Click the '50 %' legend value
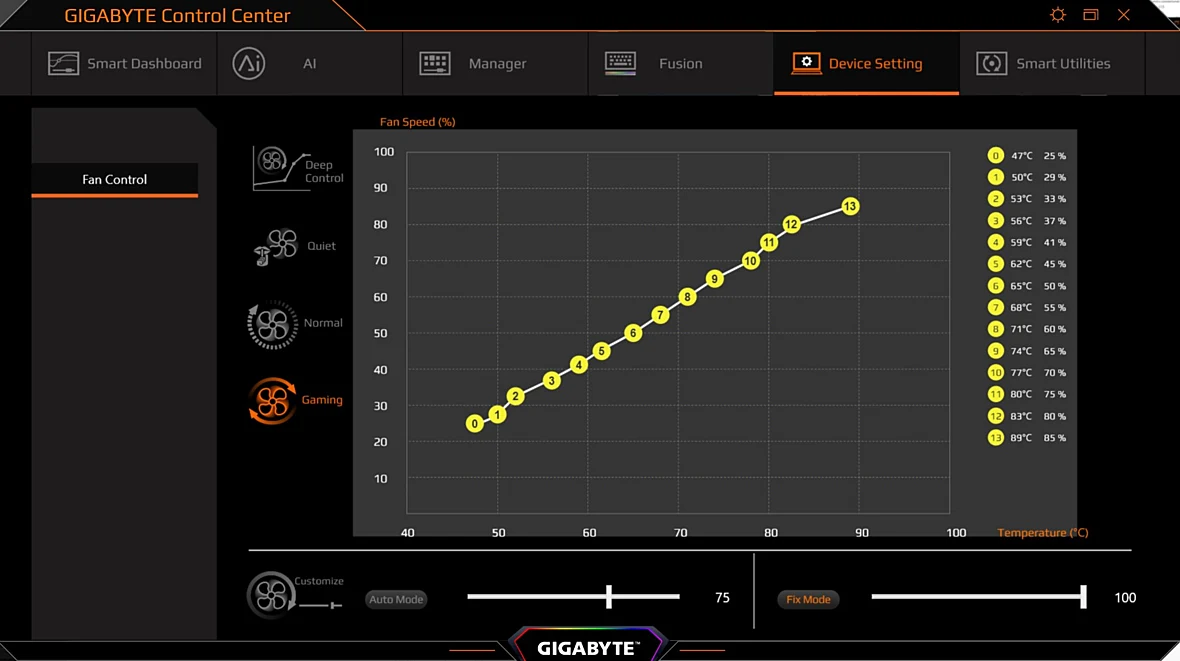Screen dimensions: 1180x661 click(x=1054, y=286)
